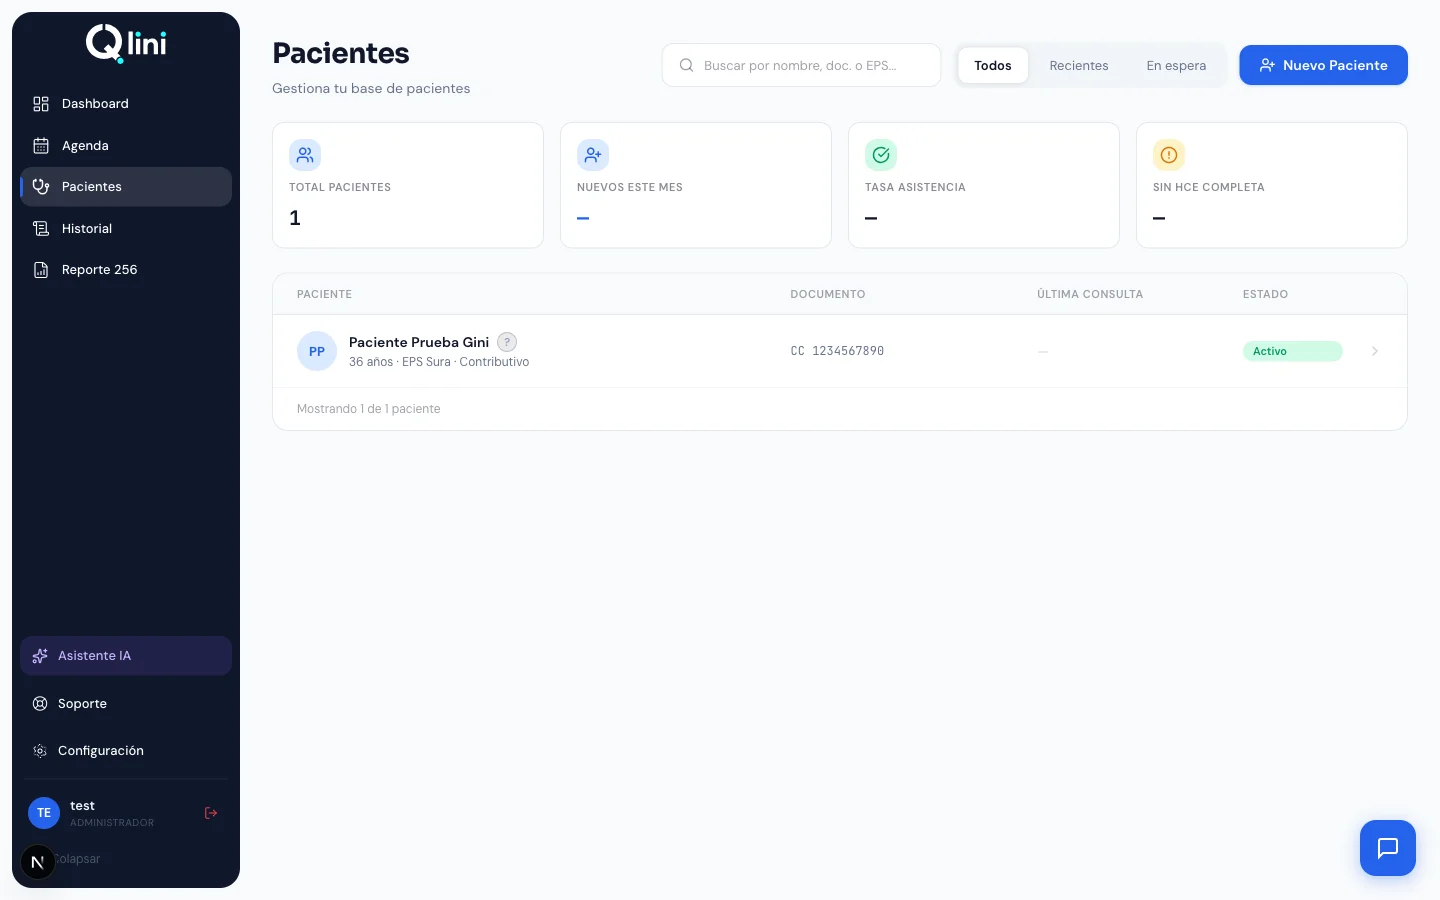
Task: Select the Pacientes sidebar item
Action: point(126,187)
